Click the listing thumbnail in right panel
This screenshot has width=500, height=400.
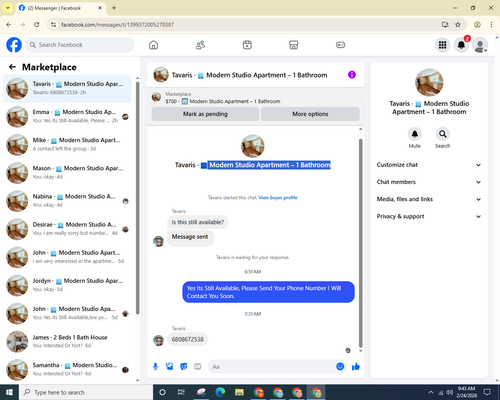[x=429, y=82]
